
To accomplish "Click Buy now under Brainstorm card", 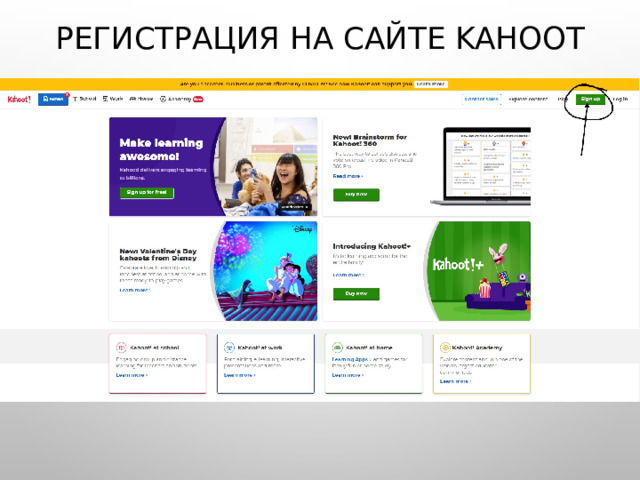I will (x=356, y=195).
